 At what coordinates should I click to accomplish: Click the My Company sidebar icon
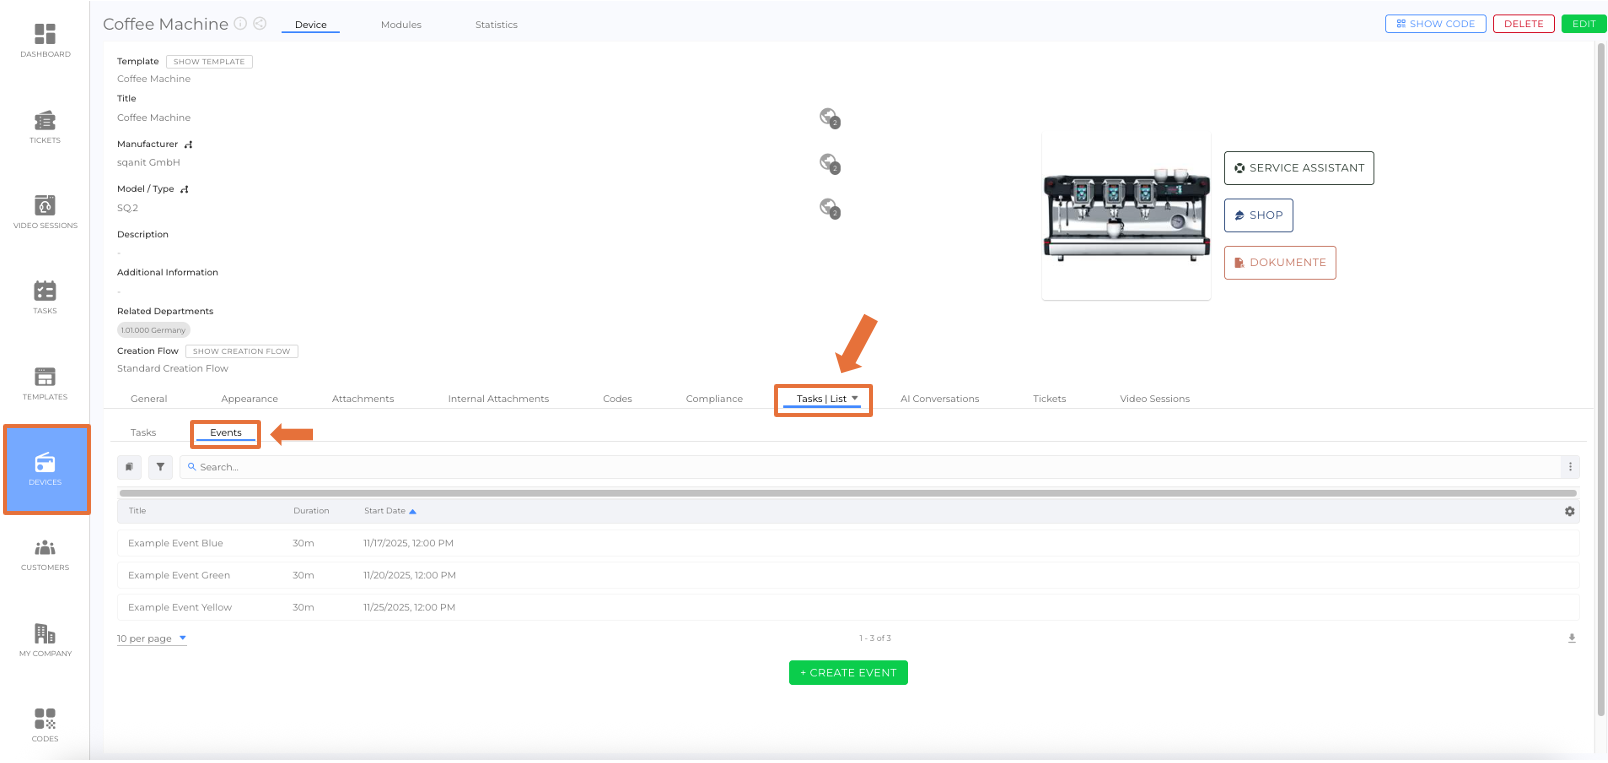[45, 639]
